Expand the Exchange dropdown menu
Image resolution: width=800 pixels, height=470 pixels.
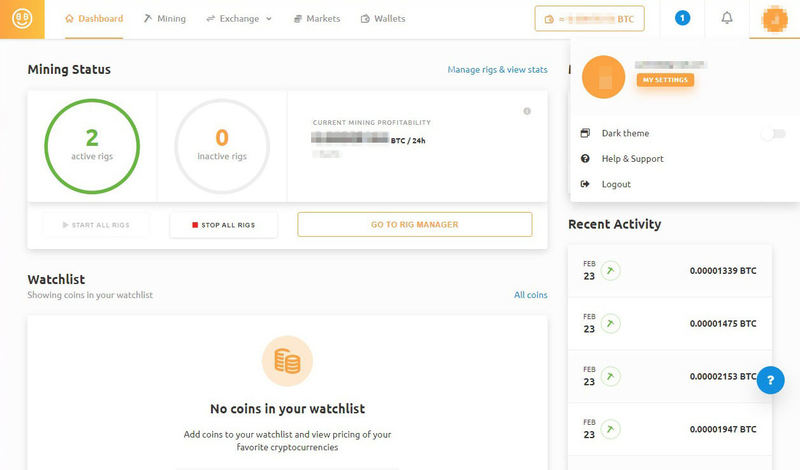pyautogui.click(x=239, y=19)
